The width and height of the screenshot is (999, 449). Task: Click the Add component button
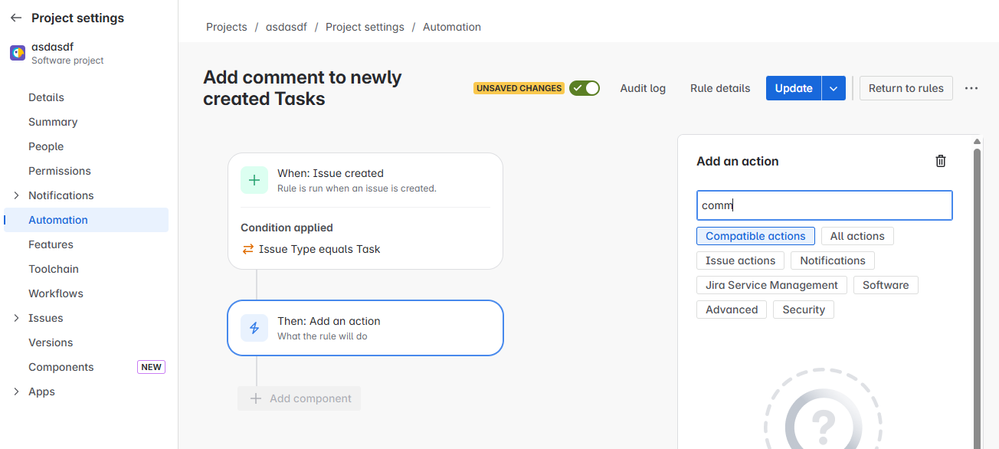pos(299,398)
